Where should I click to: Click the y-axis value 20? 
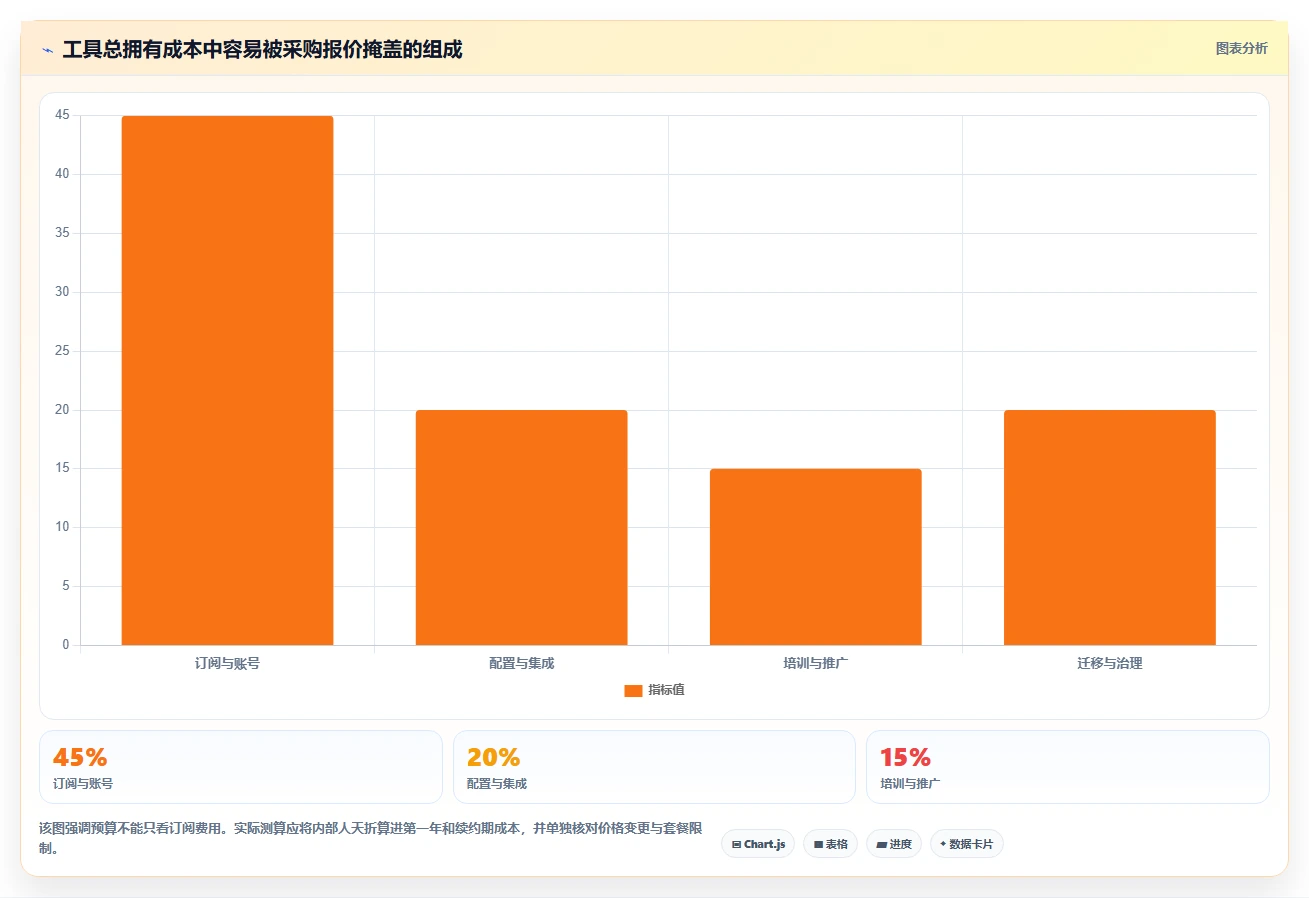click(62, 410)
